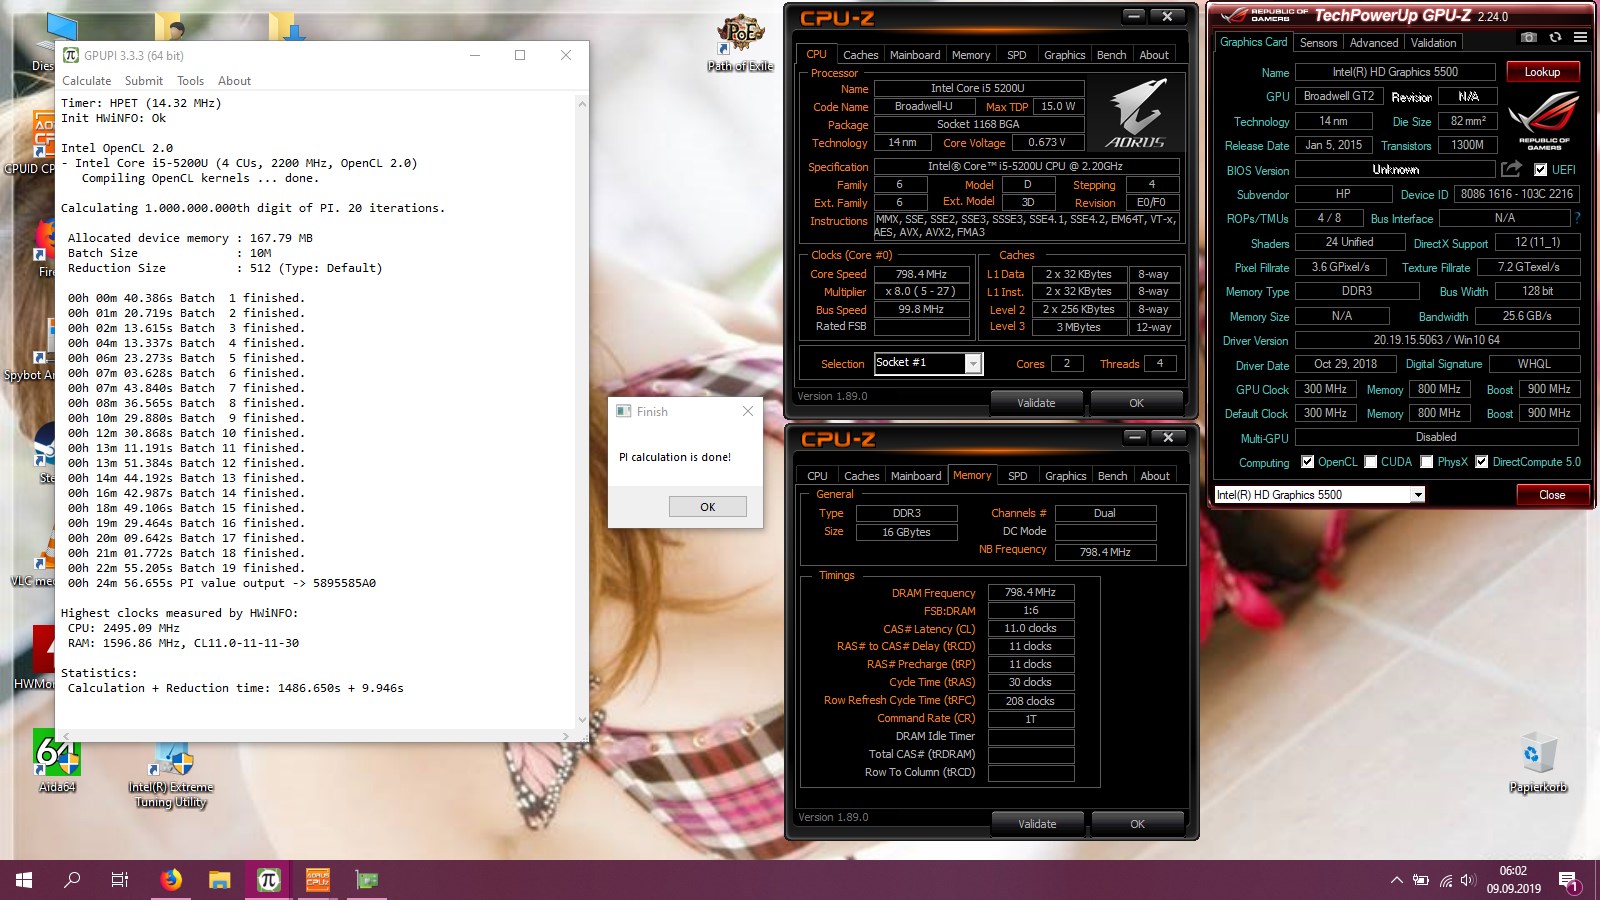Click the File Explorer taskbar icon
This screenshot has height=900, width=1600.
220,880
